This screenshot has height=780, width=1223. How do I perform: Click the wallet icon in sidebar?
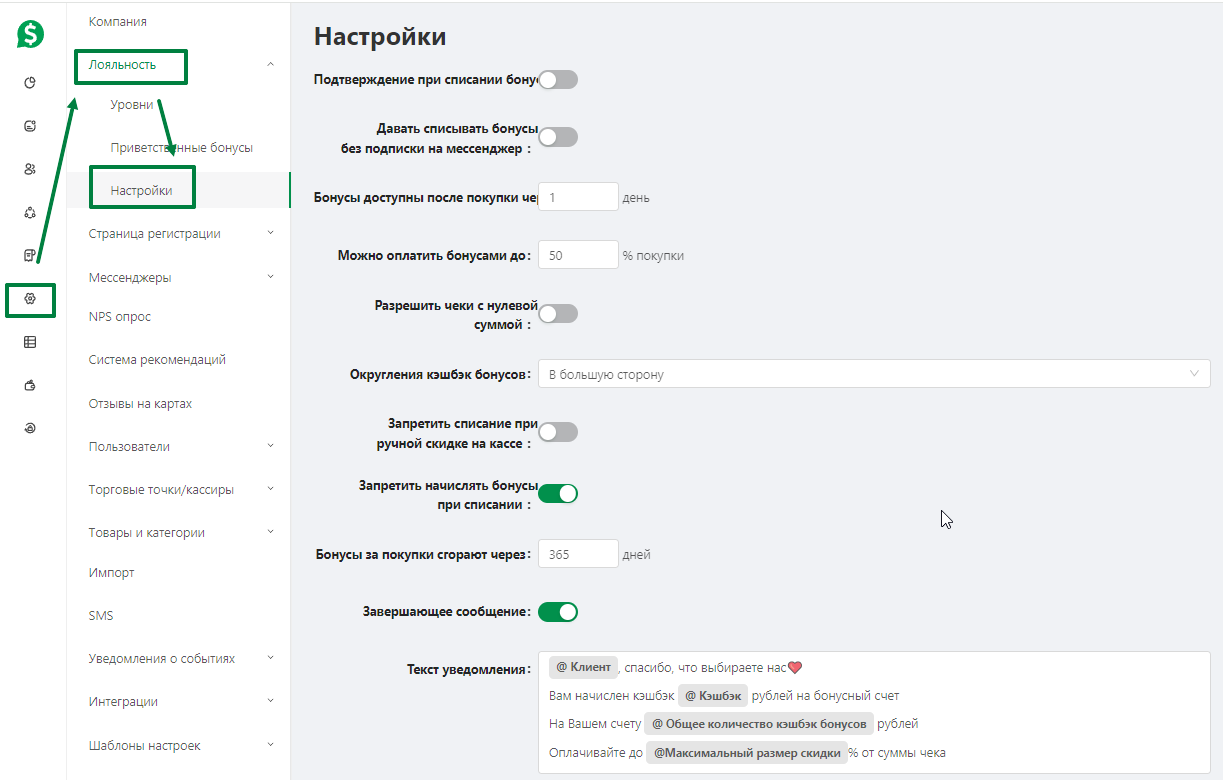click(x=30, y=385)
